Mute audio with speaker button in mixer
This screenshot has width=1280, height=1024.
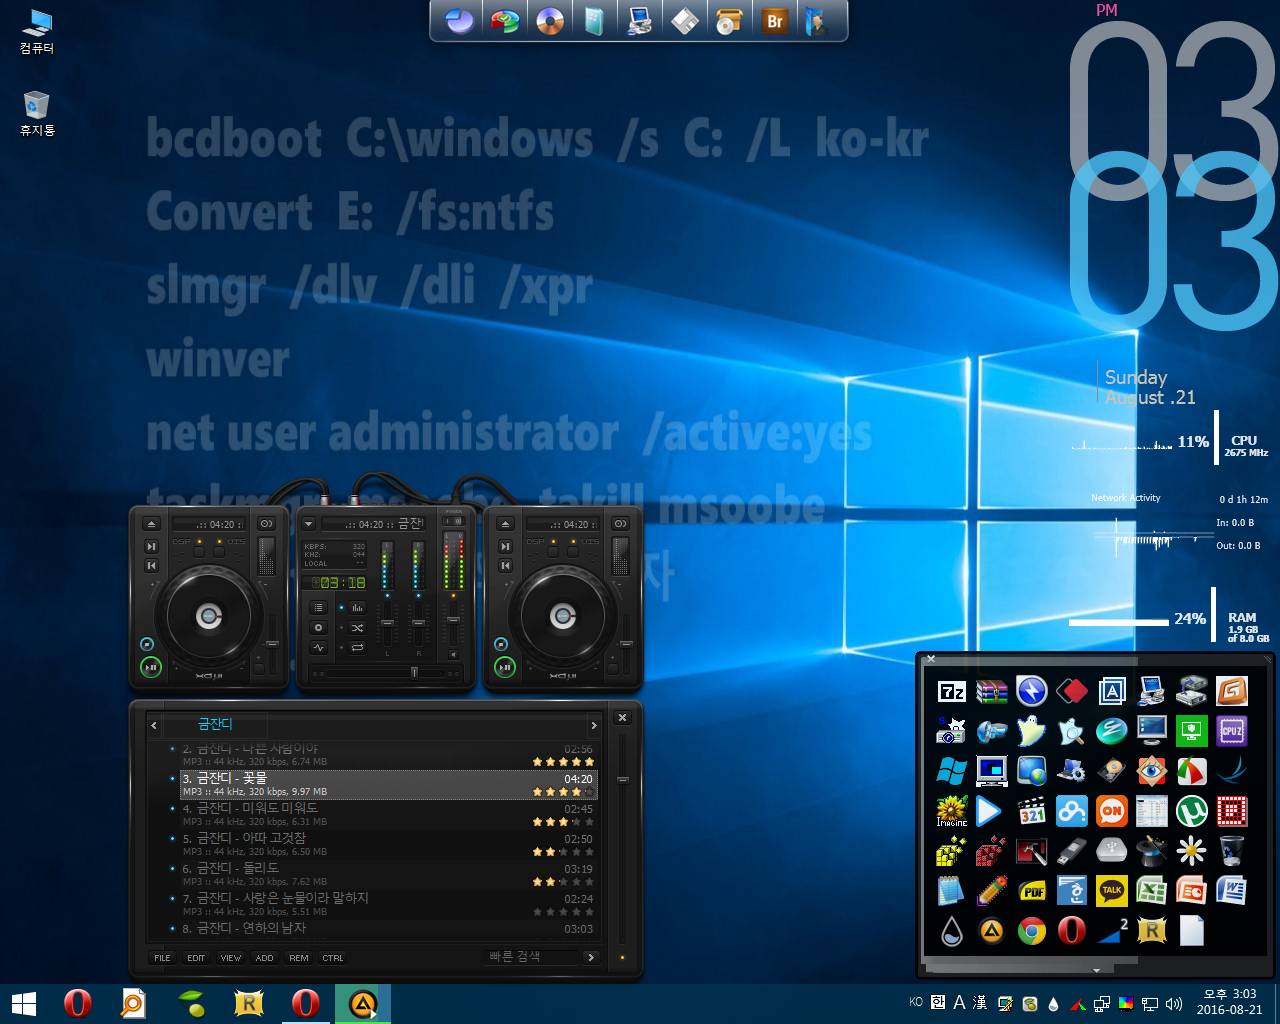point(453,654)
